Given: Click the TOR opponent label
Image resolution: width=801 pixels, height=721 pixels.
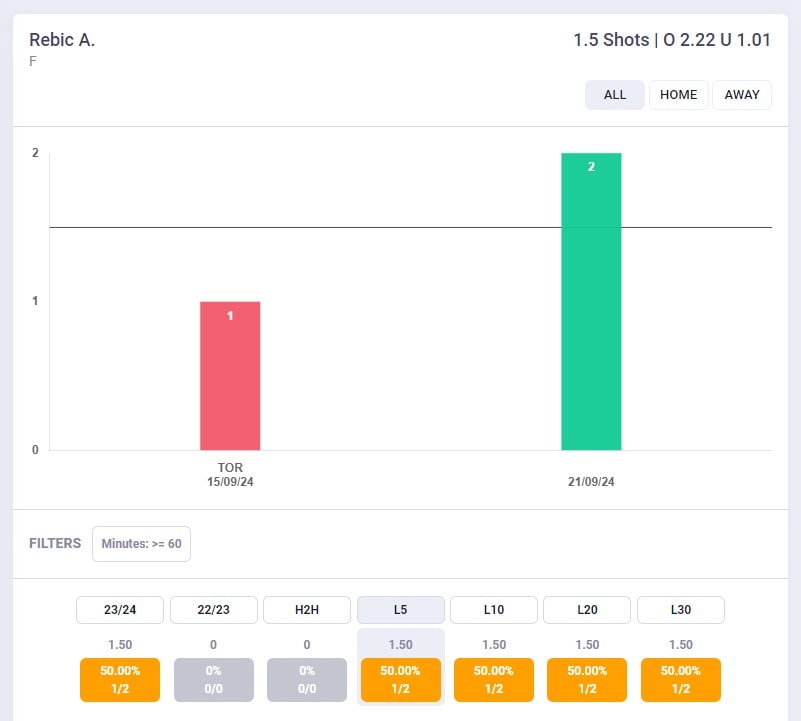Looking at the screenshot, I should click(230, 468).
